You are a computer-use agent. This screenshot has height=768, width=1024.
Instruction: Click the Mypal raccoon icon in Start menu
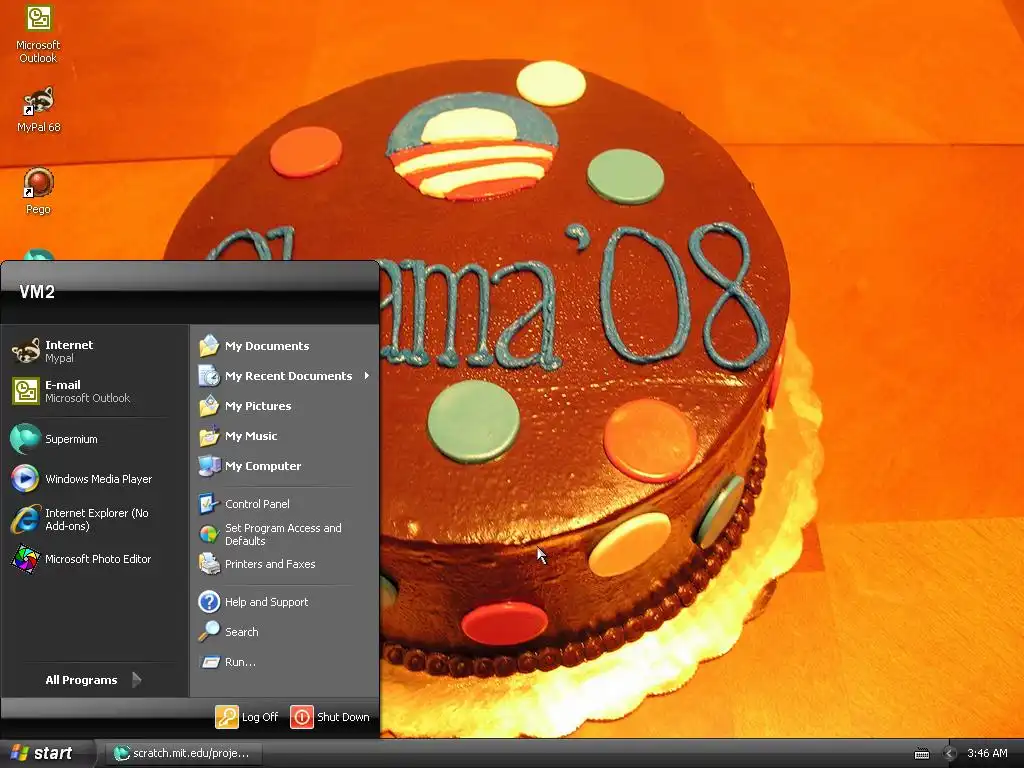25,351
